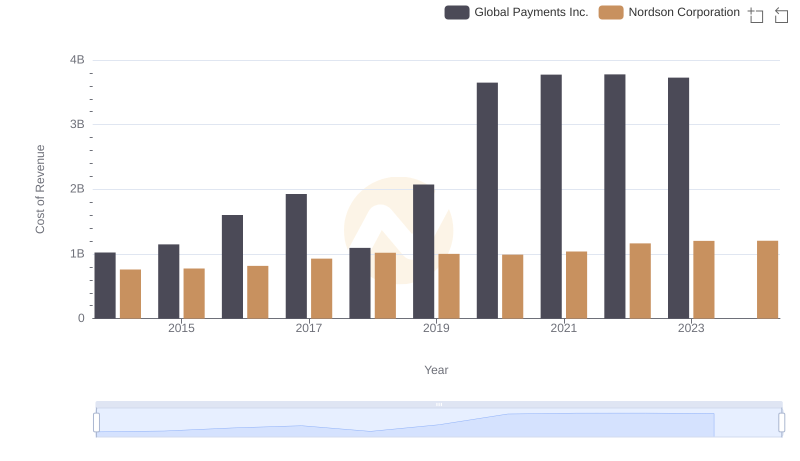Click the right data zoom slider handle

click(781, 423)
